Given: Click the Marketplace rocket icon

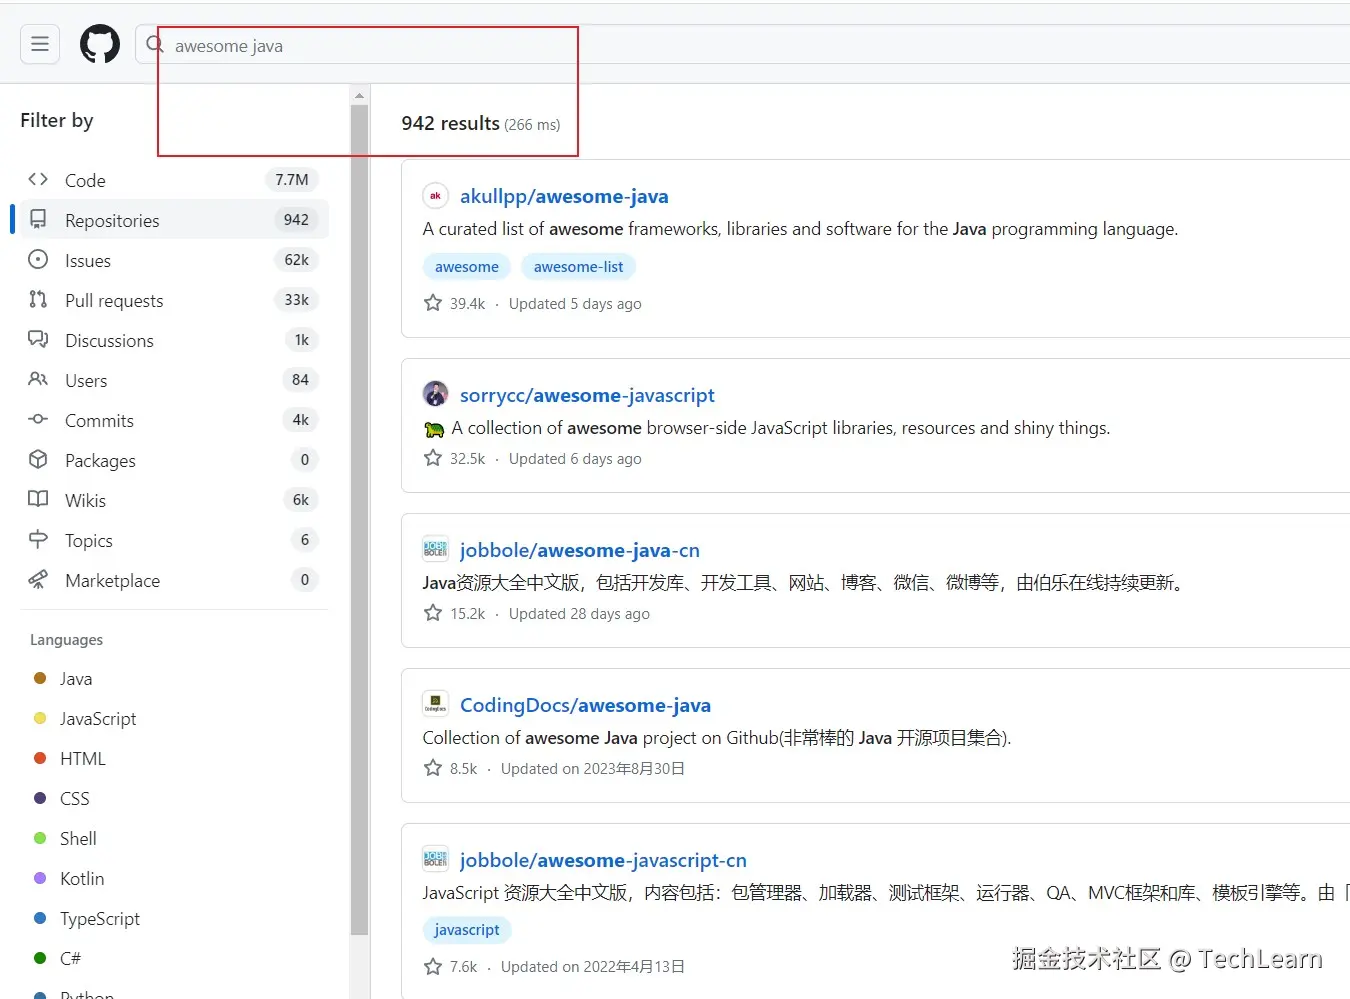Looking at the screenshot, I should click(38, 580).
